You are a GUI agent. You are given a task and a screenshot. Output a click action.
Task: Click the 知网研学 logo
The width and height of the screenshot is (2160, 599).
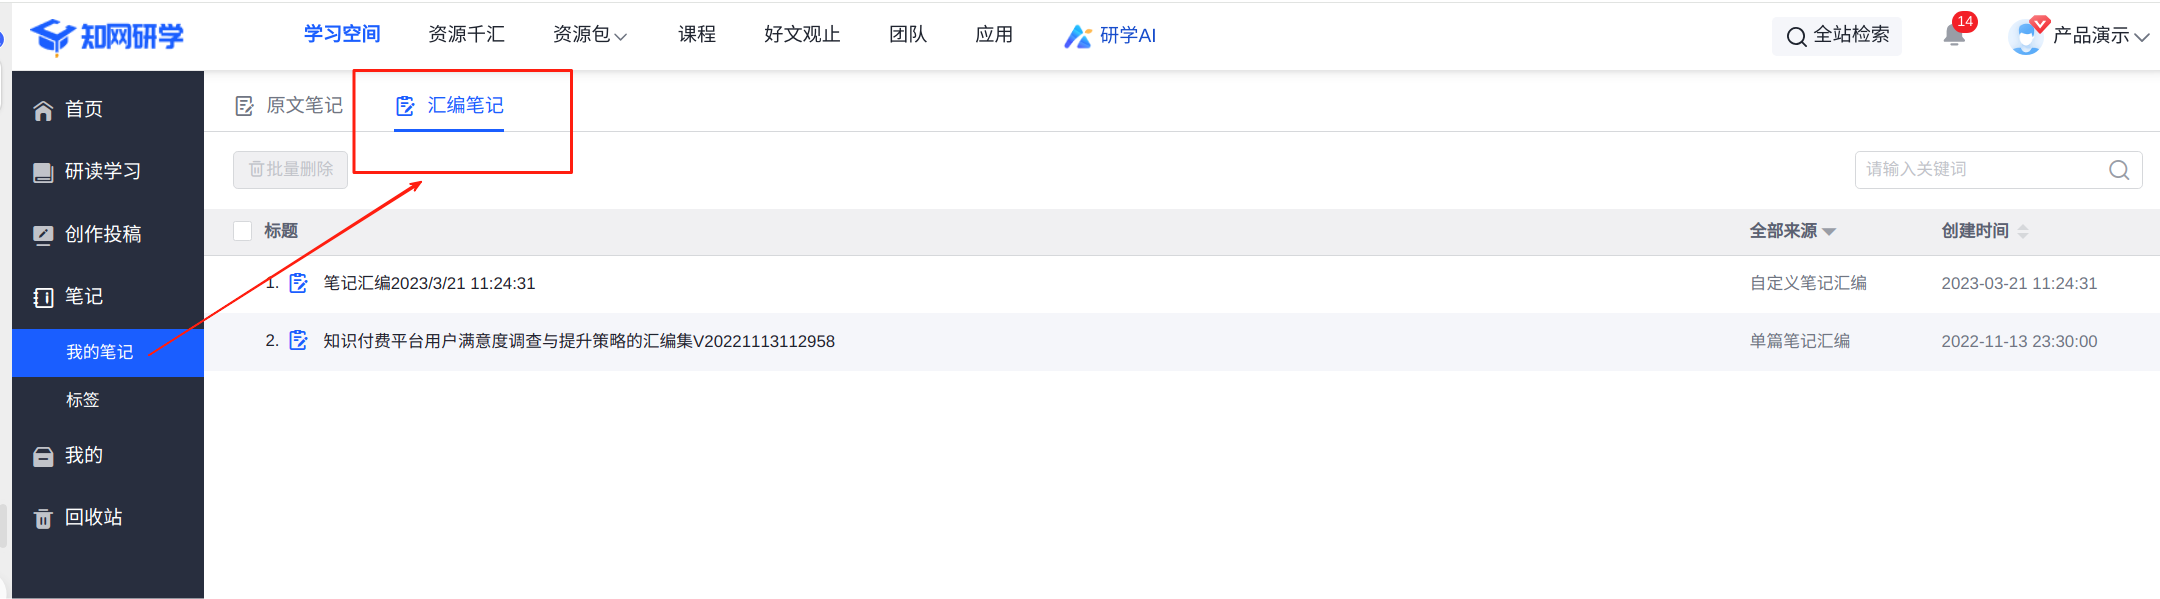107,36
